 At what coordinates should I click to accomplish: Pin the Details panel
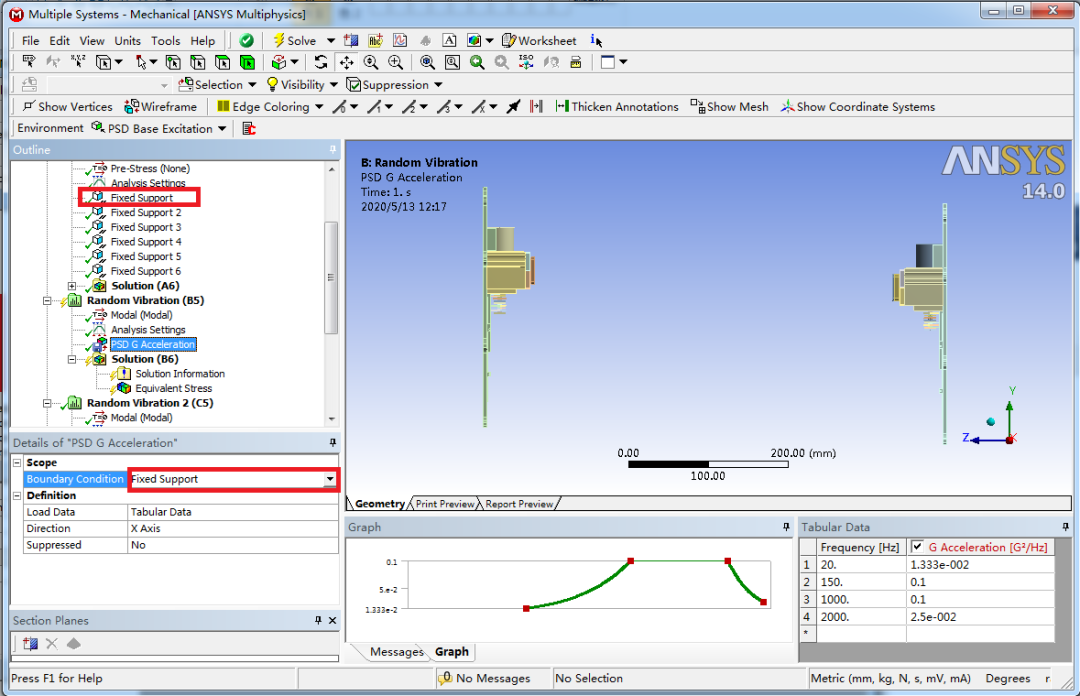333,442
